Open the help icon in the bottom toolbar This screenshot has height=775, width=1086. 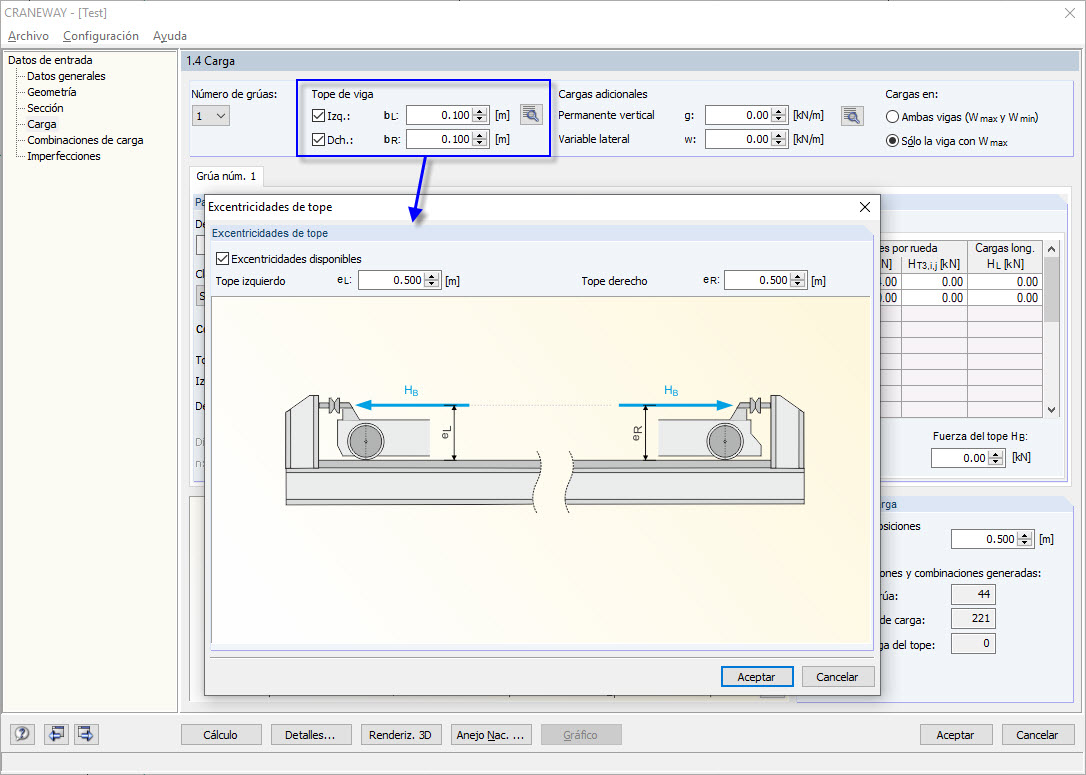click(22, 733)
